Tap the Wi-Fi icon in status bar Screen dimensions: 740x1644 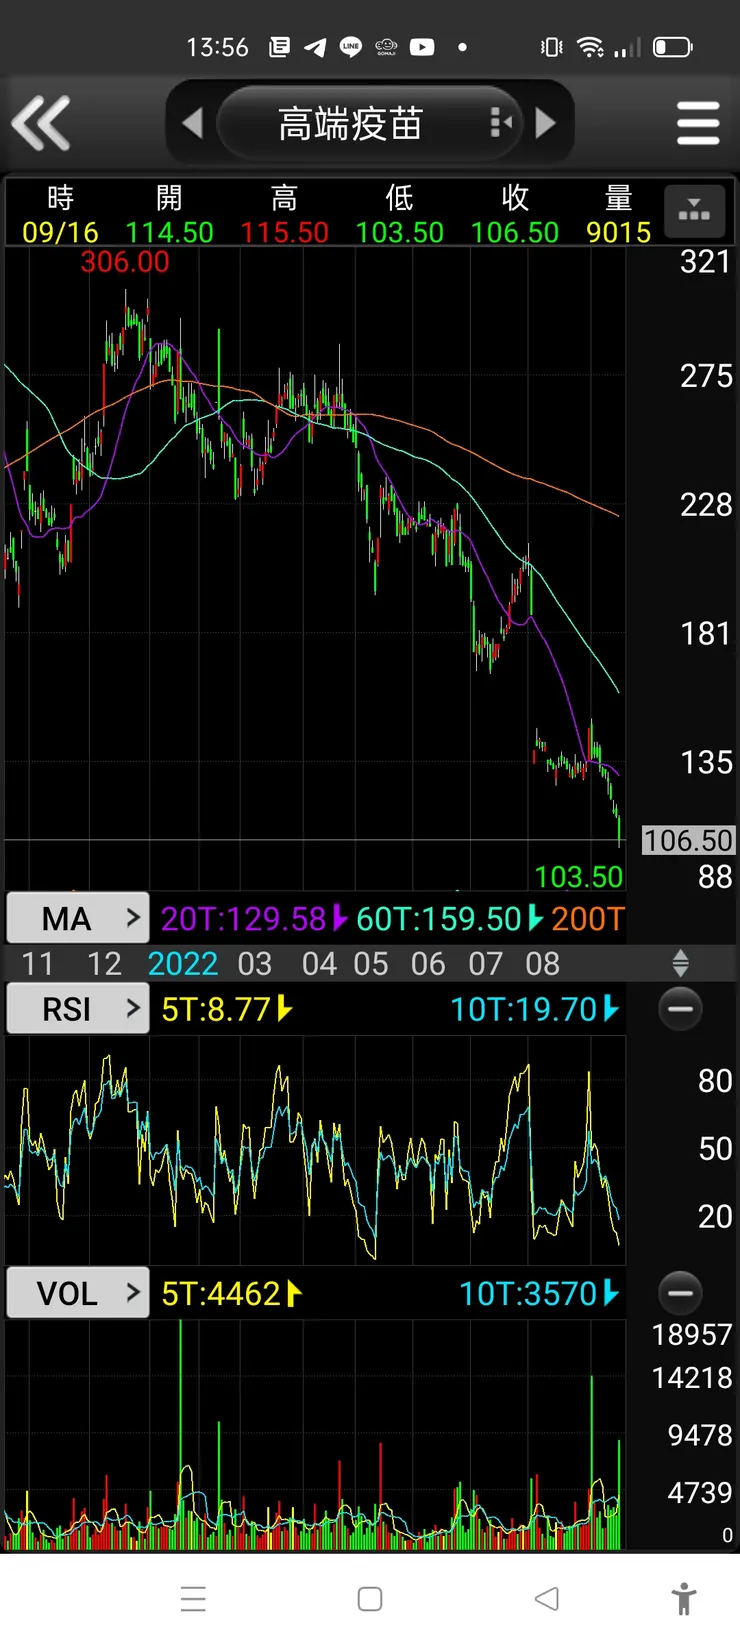591,47
